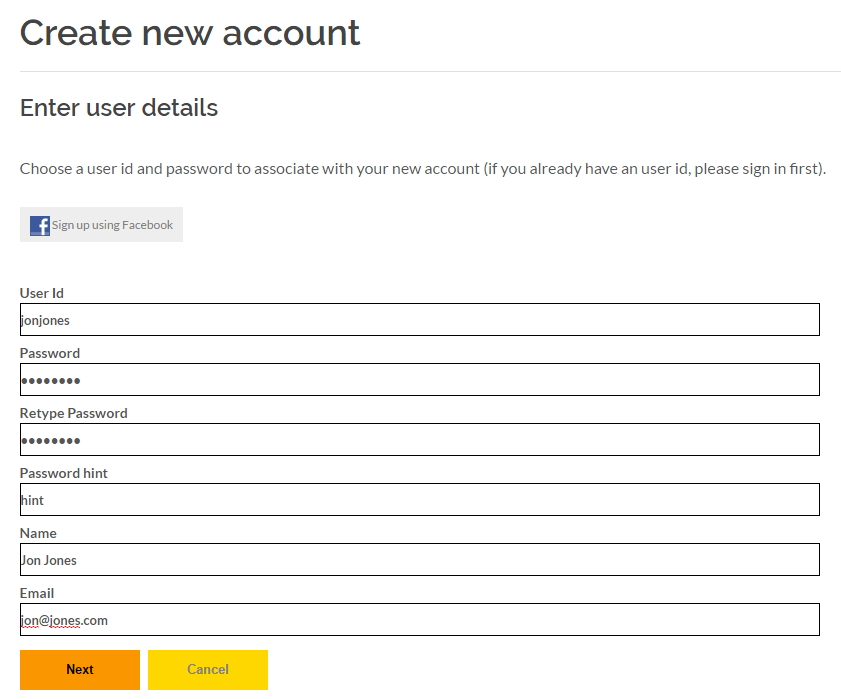Focus the Email field with jon@jones.com
Viewport: 841px width, 699px height.
click(x=419, y=620)
